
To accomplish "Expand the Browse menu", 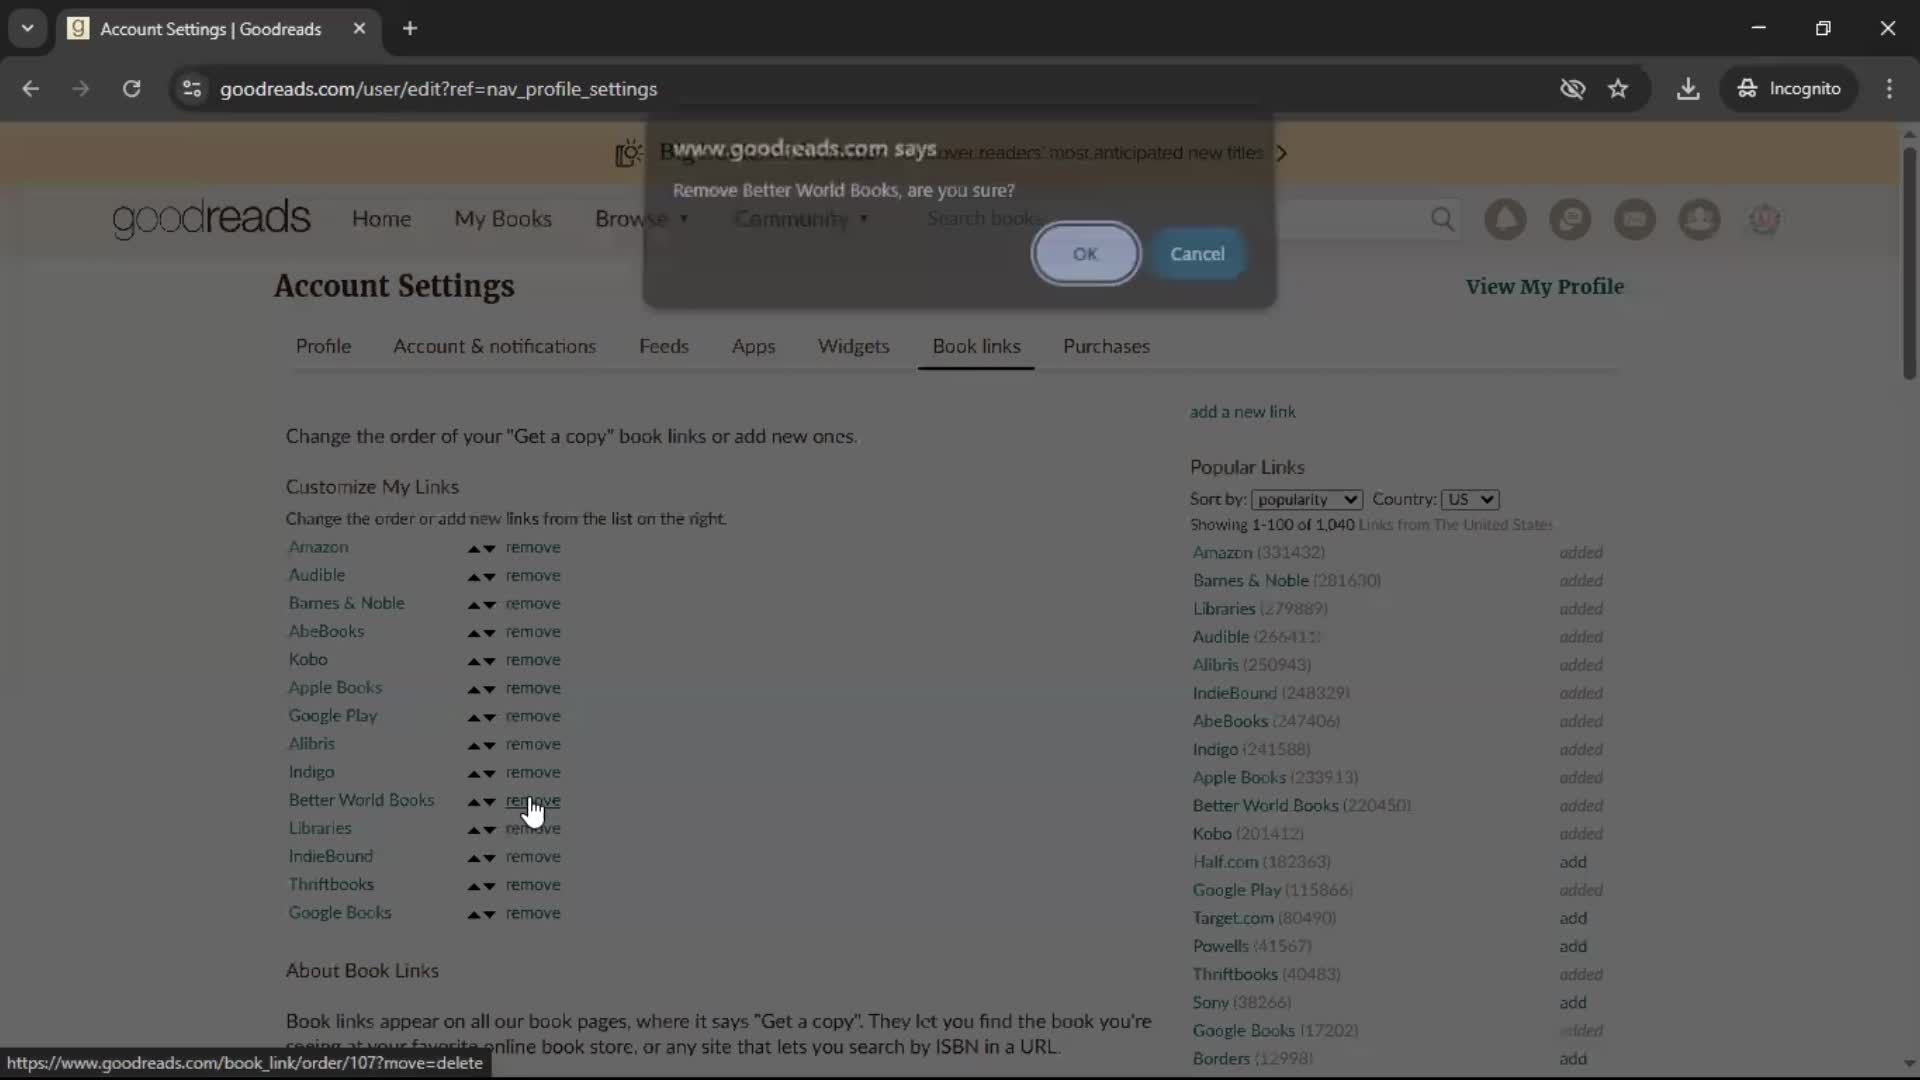I will coord(641,218).
